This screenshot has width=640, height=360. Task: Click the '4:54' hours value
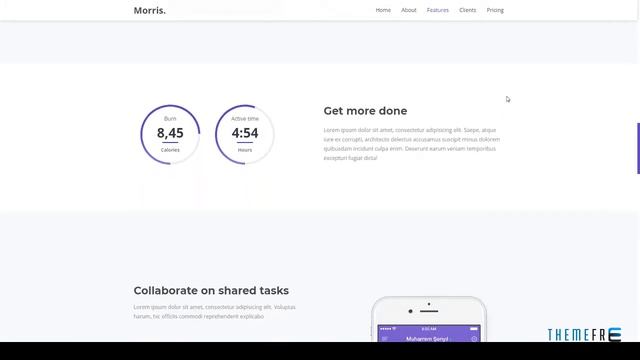point(245,133)
